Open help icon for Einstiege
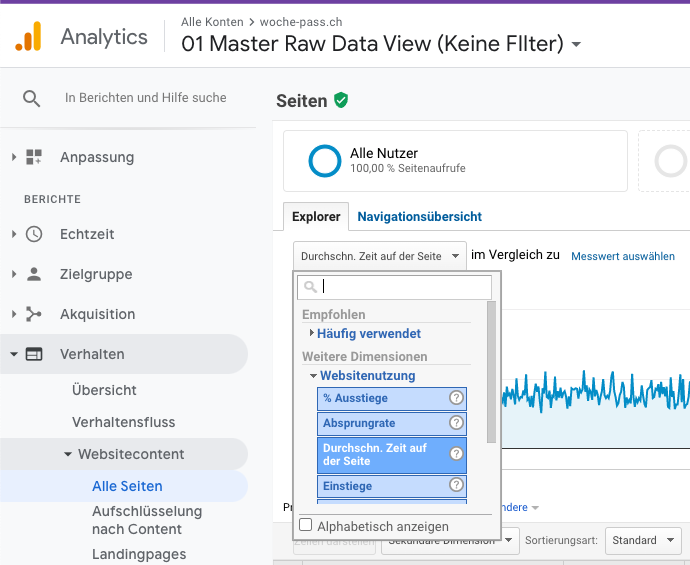The height and width of the screenshot is (565, 690). 456,484
